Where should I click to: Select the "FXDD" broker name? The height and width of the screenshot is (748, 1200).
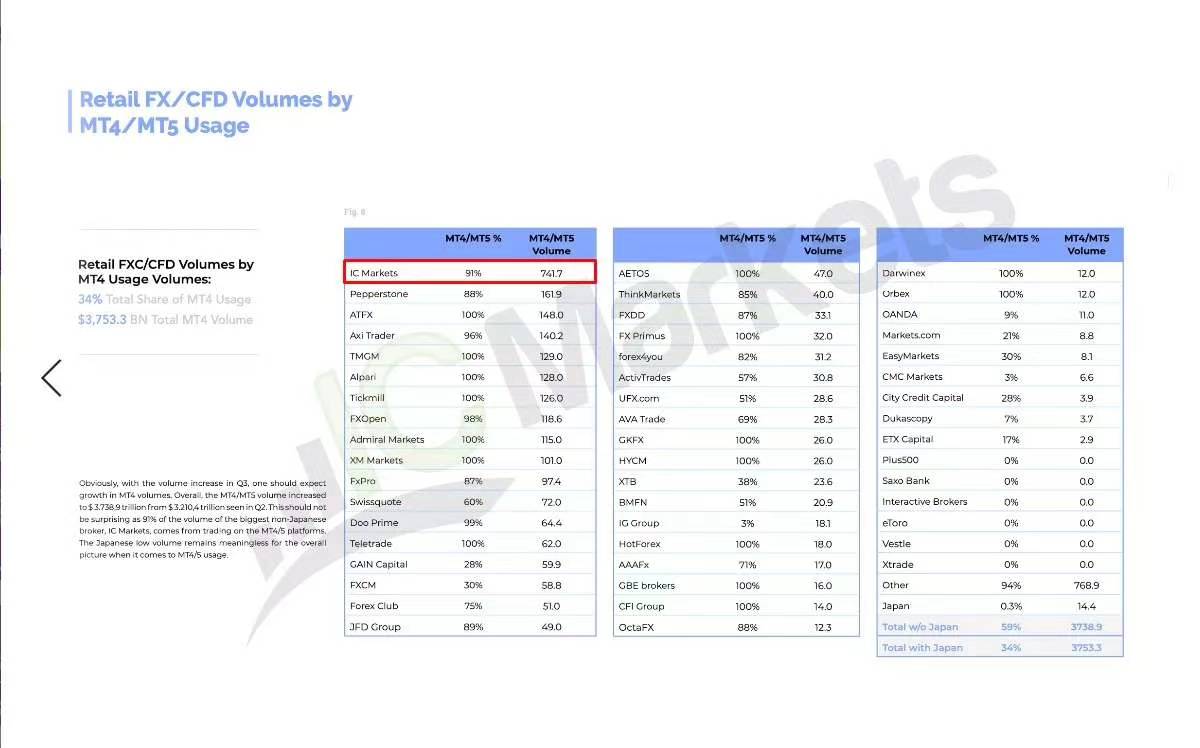click(632, 315)
